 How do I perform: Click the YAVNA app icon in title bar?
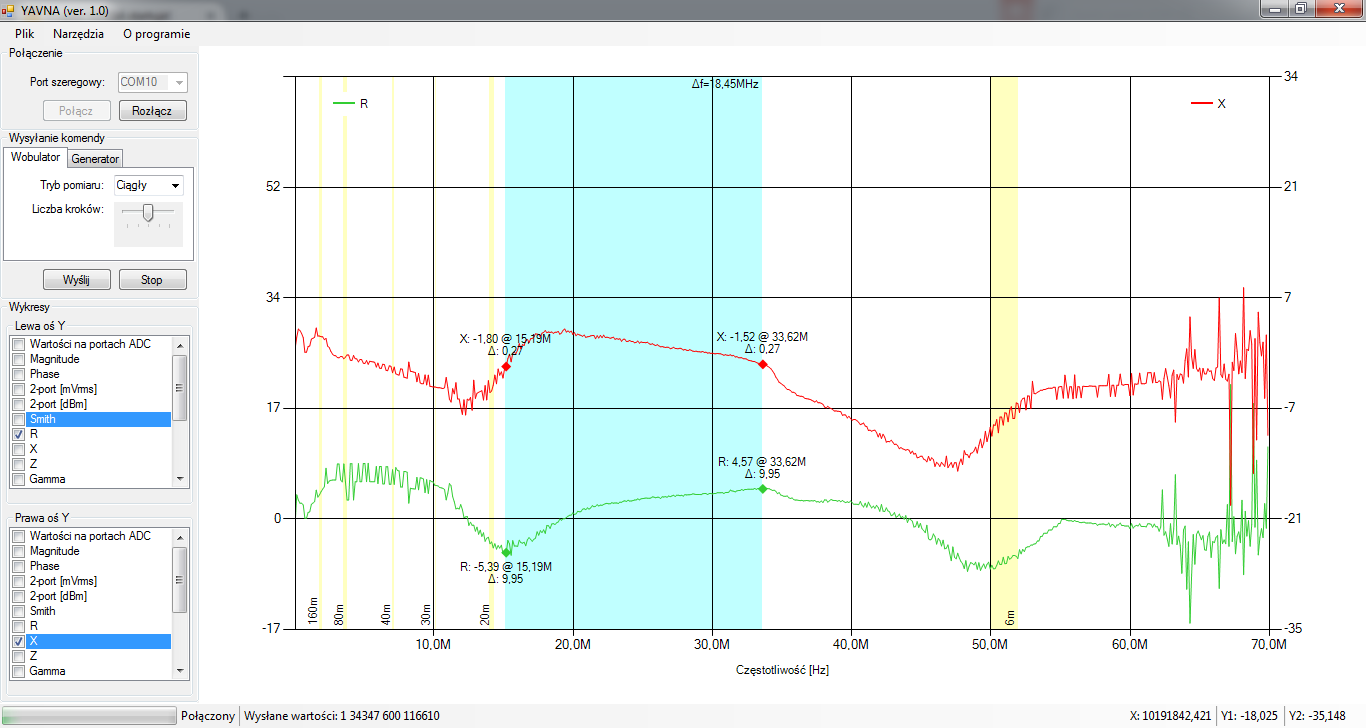click(x=9, y=9)
